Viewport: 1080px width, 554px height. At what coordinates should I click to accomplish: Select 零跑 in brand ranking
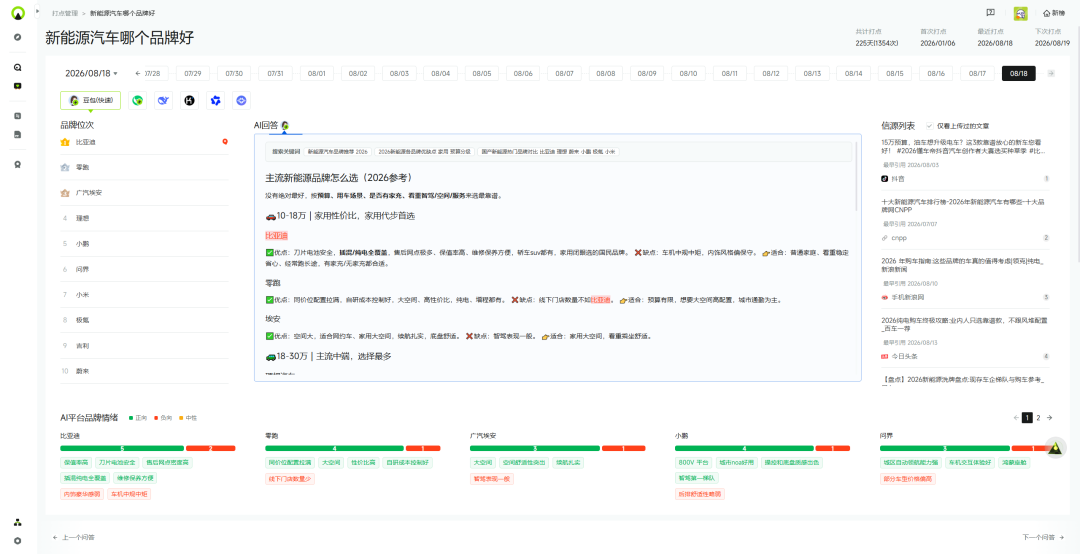click(144, 167)
